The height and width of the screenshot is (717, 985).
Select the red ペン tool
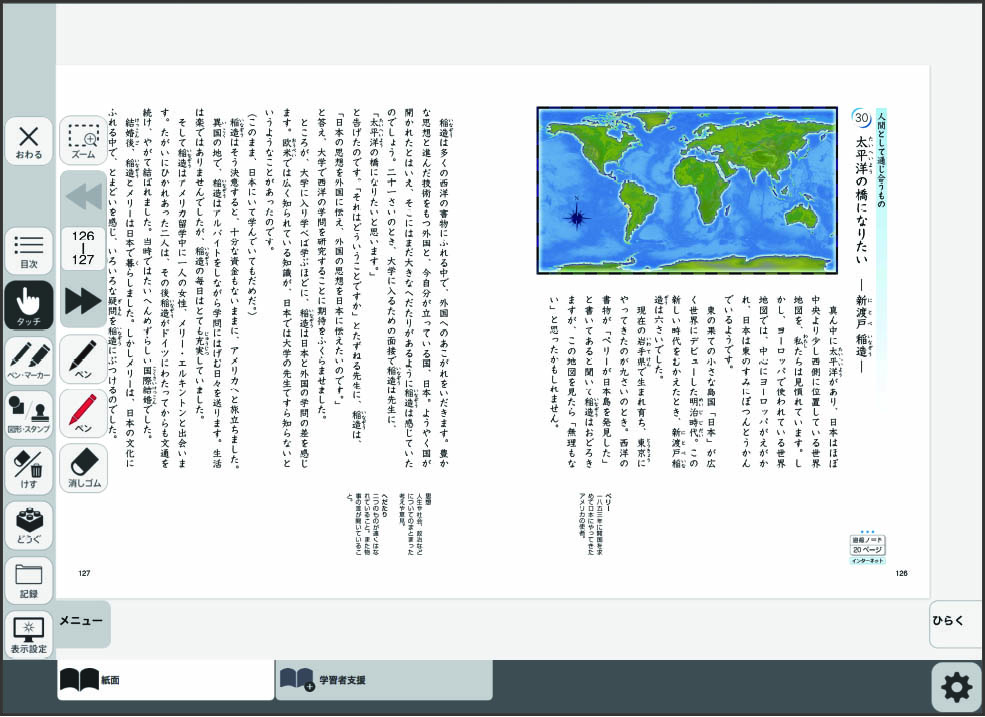(x=84, y=413)
